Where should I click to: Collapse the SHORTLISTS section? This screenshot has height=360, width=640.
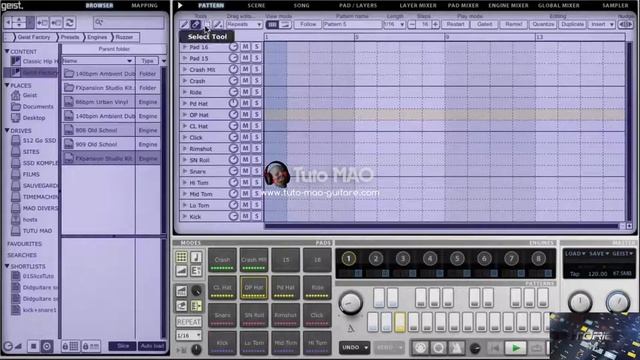point(7,266)
